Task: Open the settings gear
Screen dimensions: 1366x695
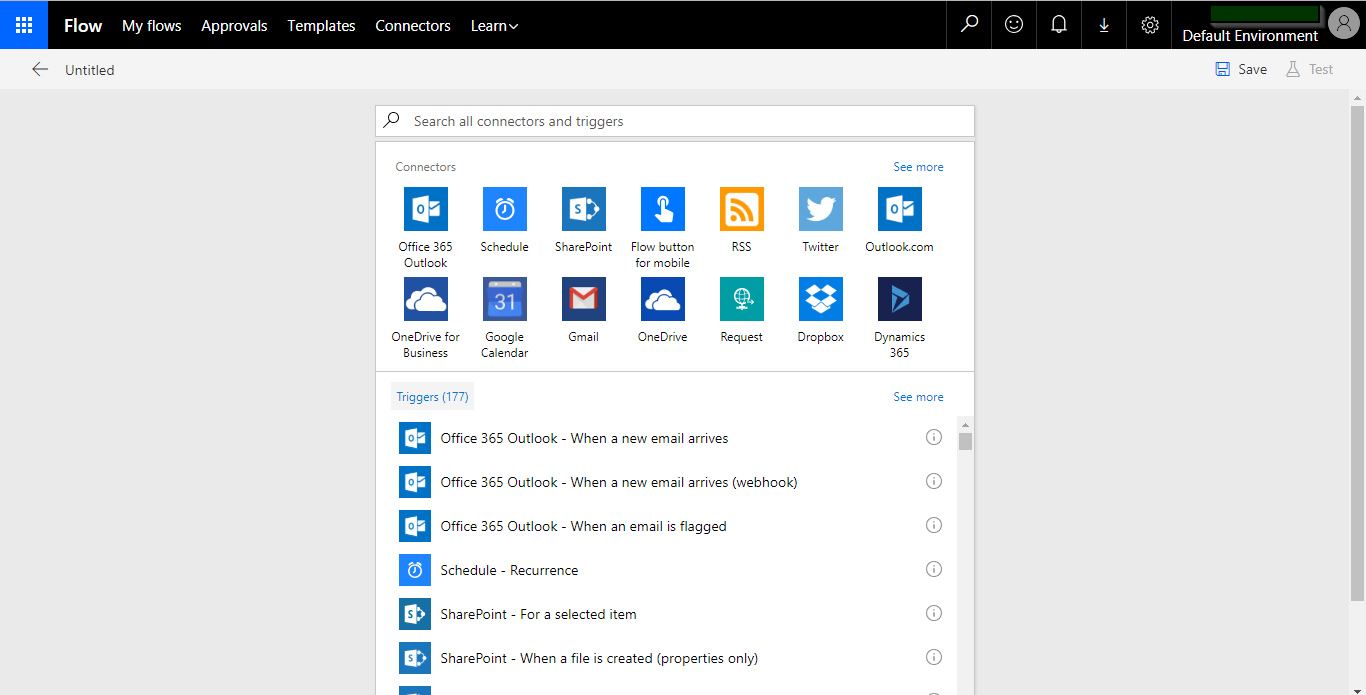Action: point(1149,25)
